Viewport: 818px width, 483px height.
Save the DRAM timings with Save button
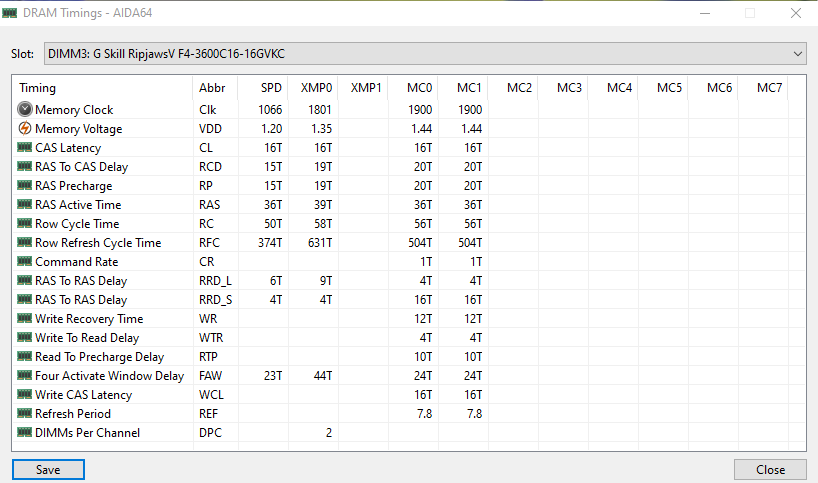[48, 469]
